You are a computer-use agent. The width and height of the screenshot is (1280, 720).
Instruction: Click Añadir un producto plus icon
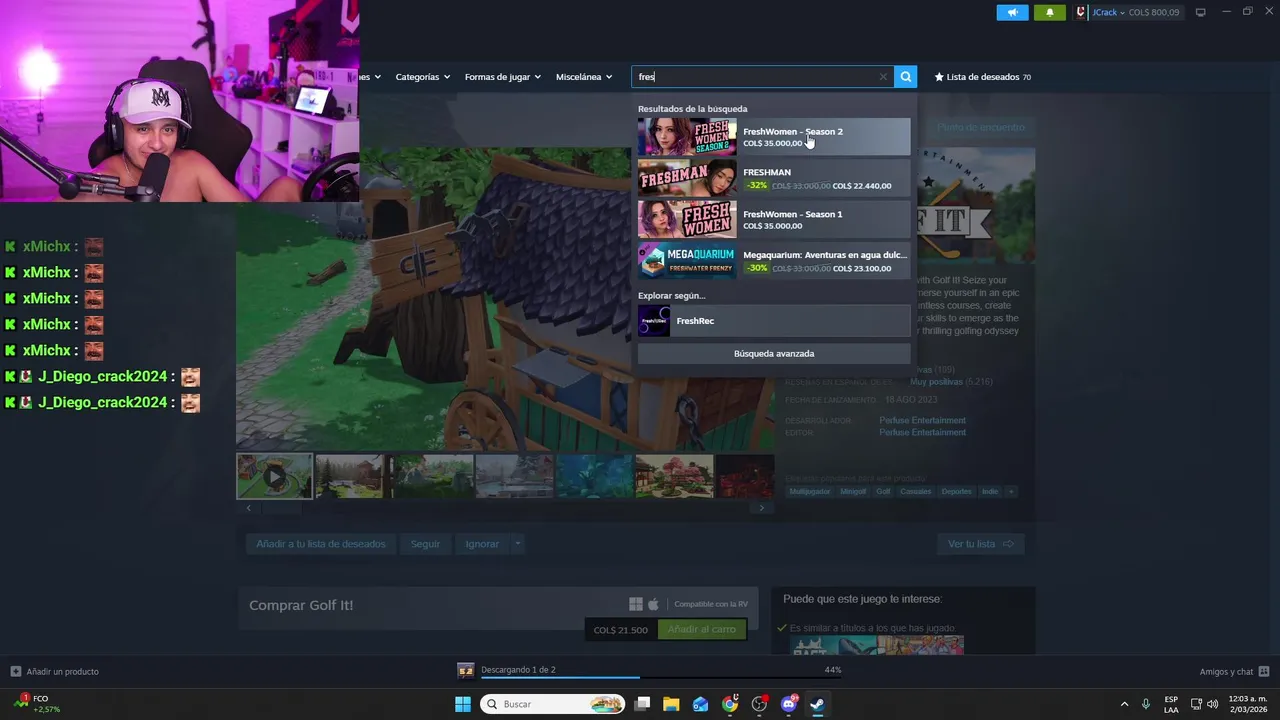16,671
